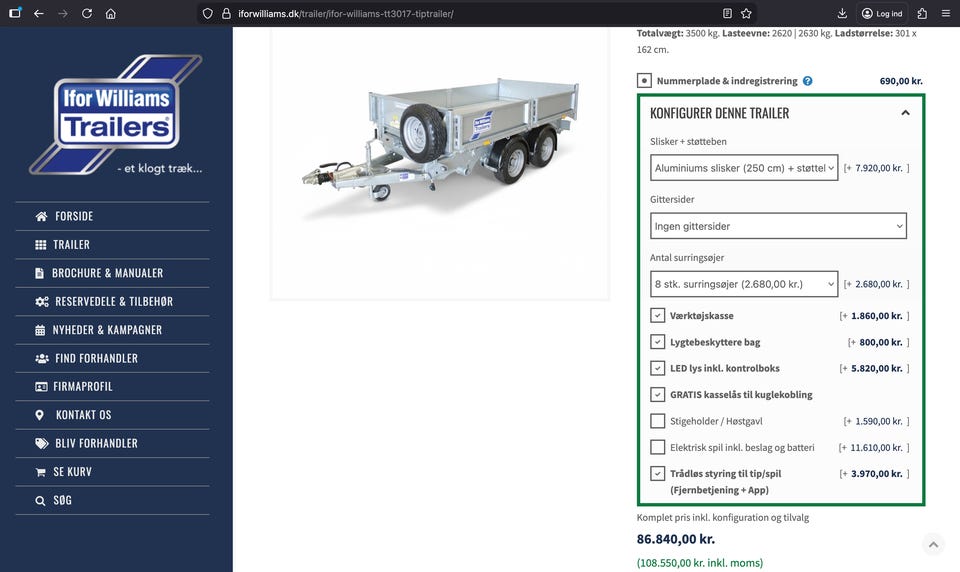This screenshot has height=572, width=960.
Task: Open the Antal surringsøjer dropdown
Action: point(744,284)
